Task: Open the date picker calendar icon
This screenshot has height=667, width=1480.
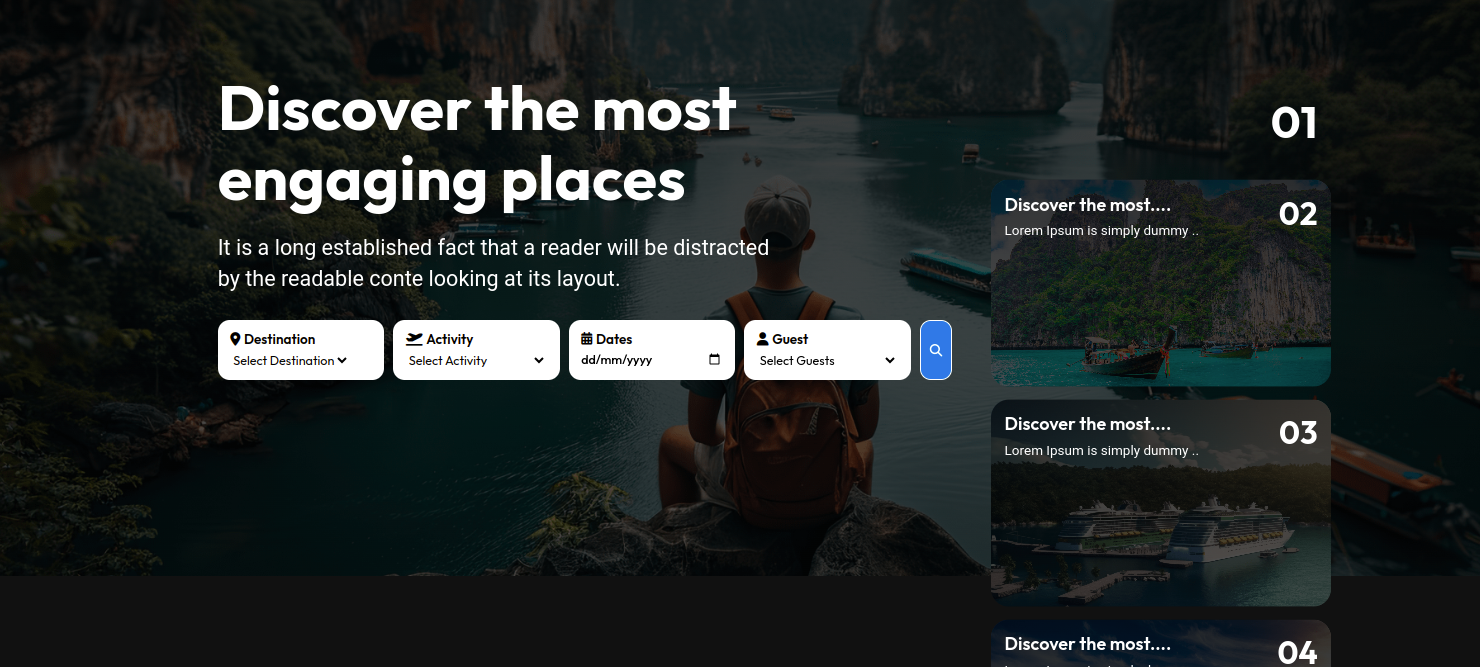Action: [x=714, y=360]
